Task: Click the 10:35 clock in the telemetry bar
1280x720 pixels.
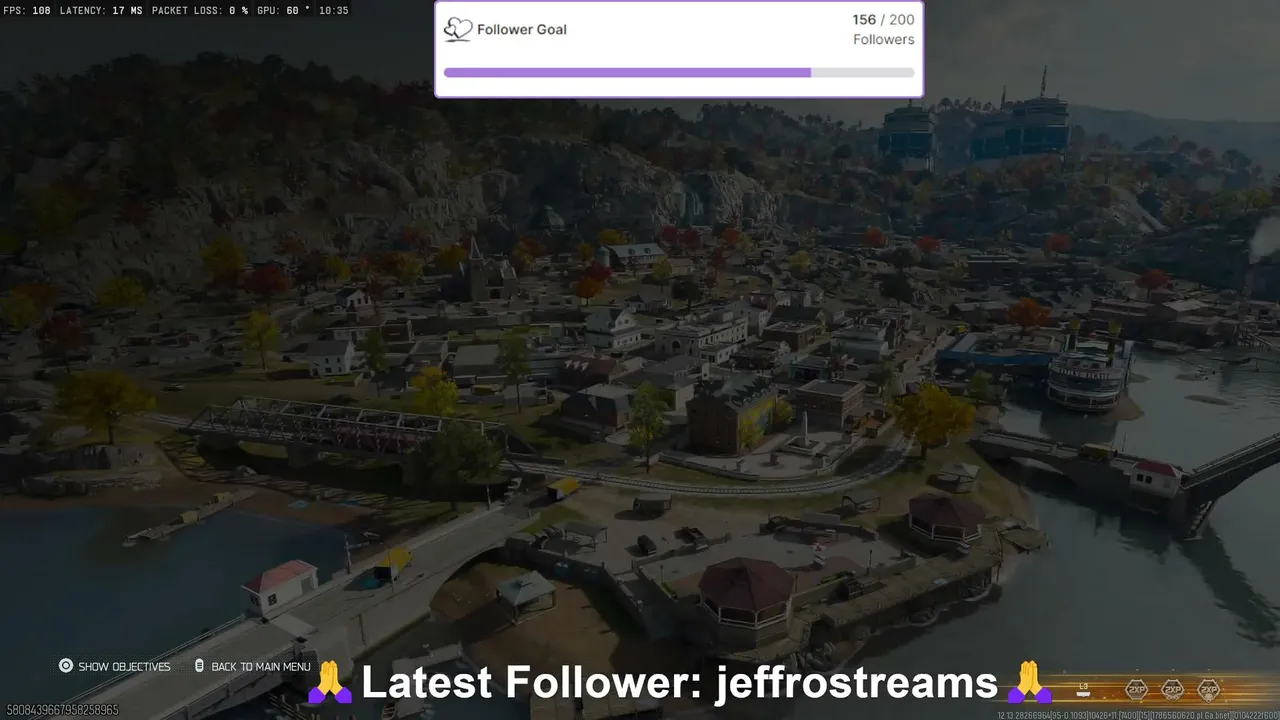Action: click(335, 10)
